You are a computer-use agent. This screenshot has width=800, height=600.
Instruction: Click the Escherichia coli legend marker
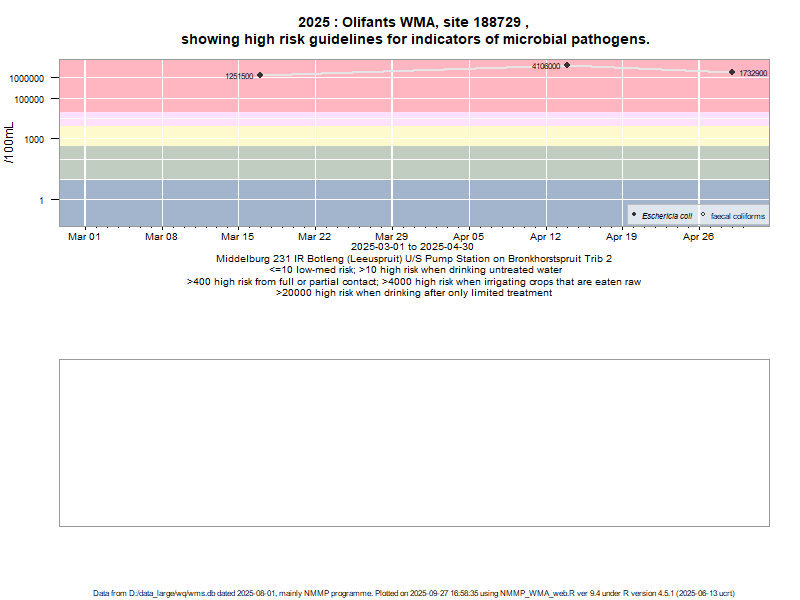coord(634,215)
